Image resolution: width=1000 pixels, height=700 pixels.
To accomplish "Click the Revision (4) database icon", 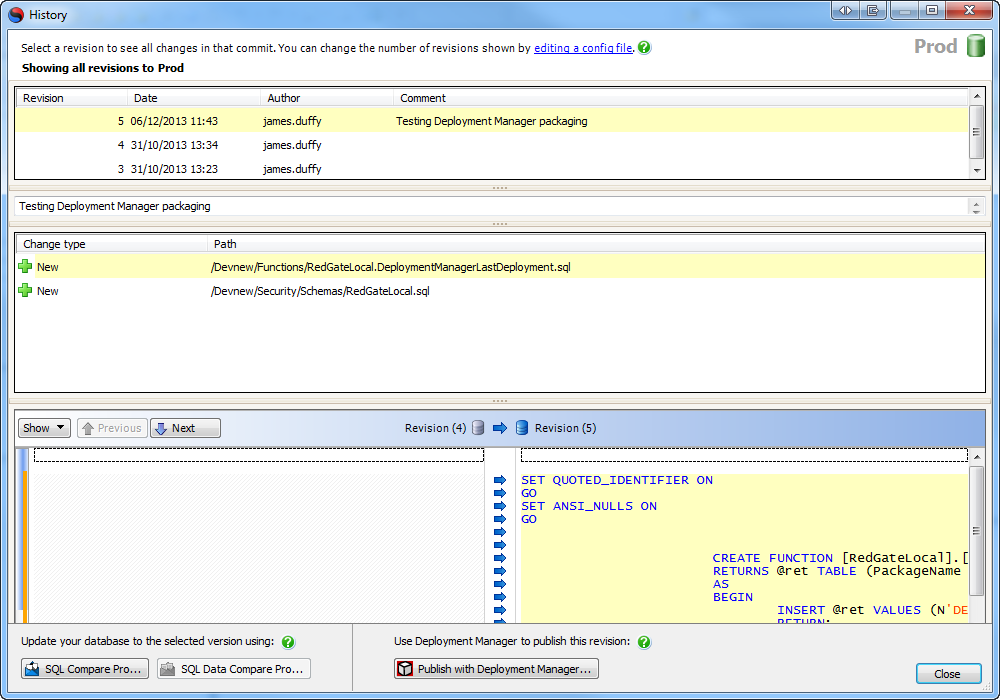I will pyautogui.click(x=478, y=428).
